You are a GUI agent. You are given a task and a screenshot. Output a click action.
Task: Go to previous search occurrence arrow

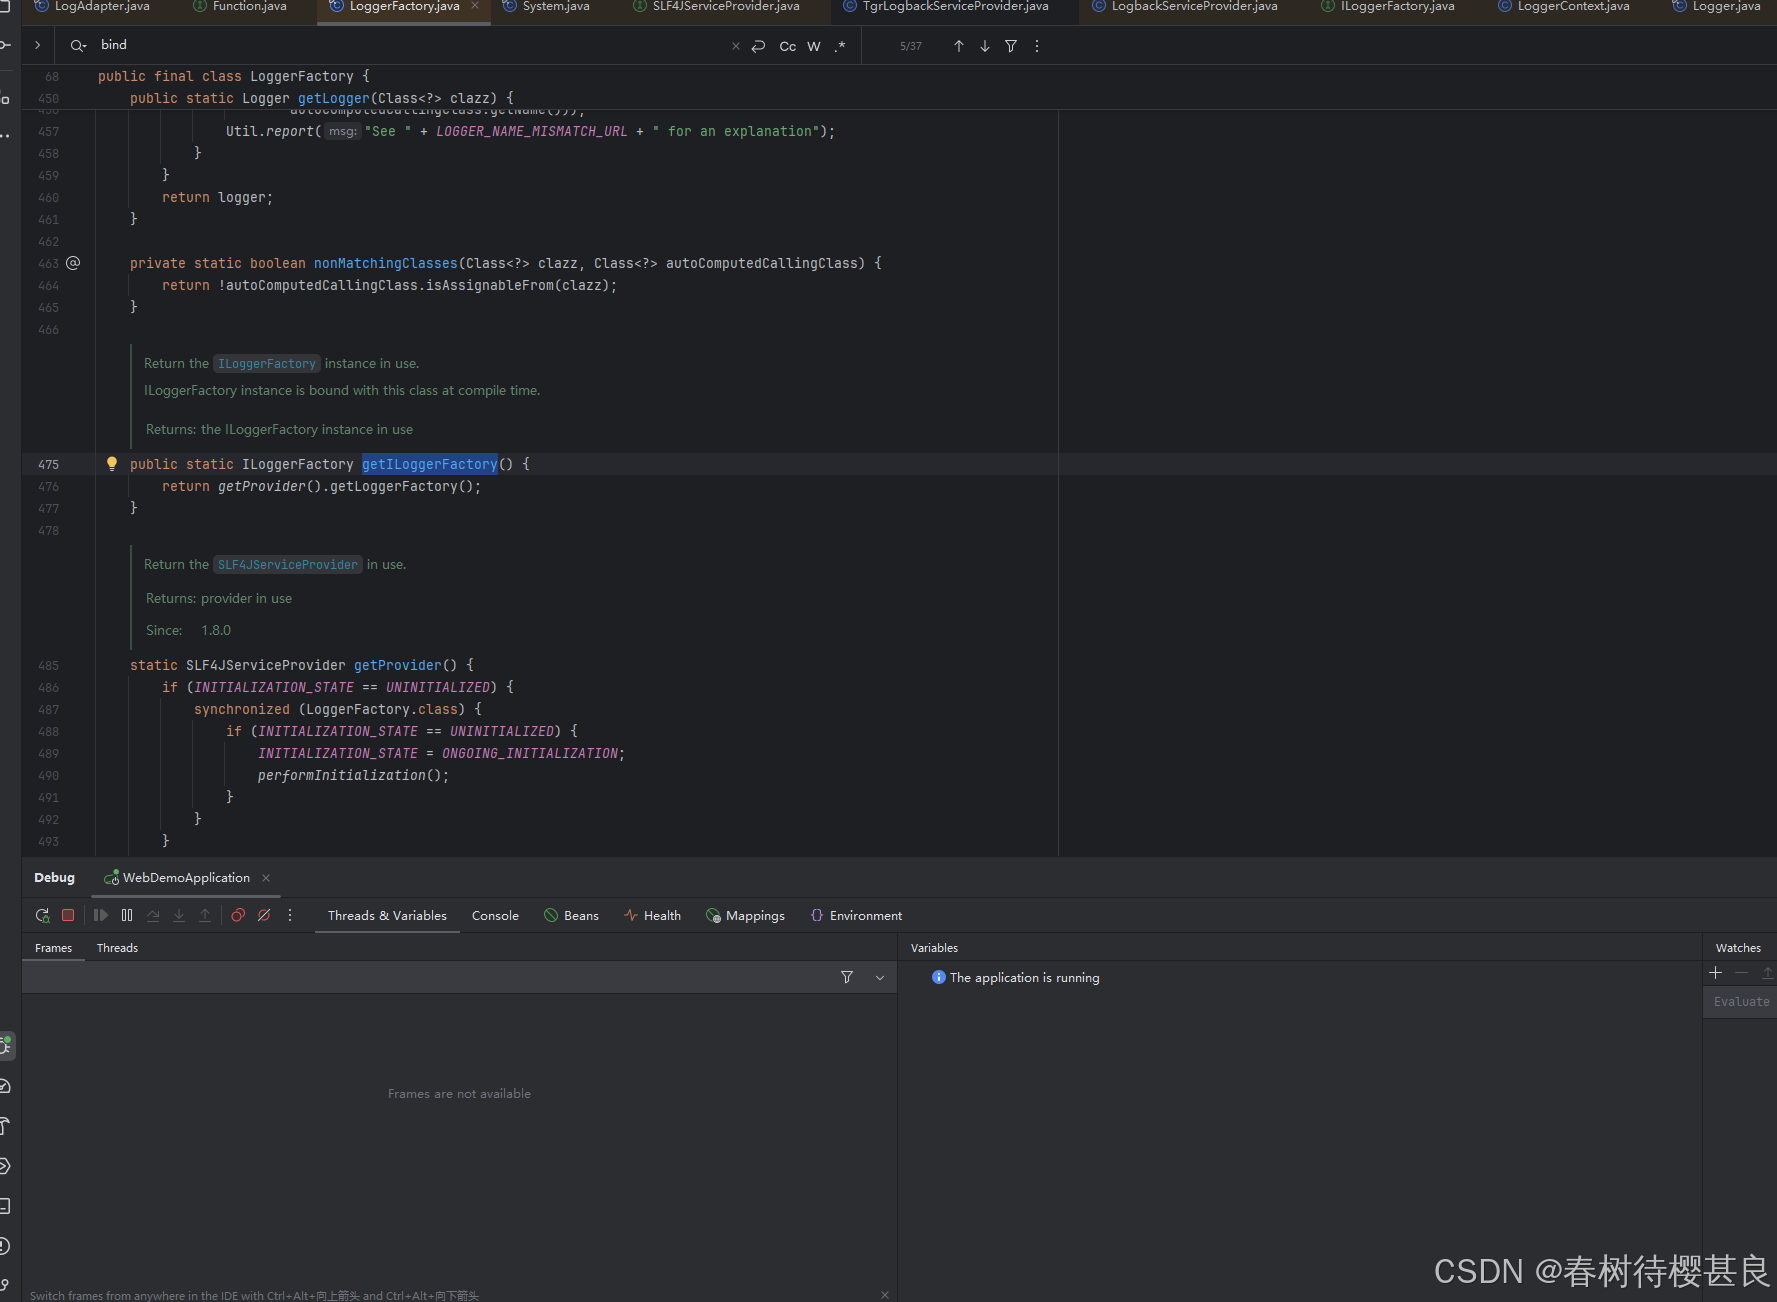[x=959, y=46]
